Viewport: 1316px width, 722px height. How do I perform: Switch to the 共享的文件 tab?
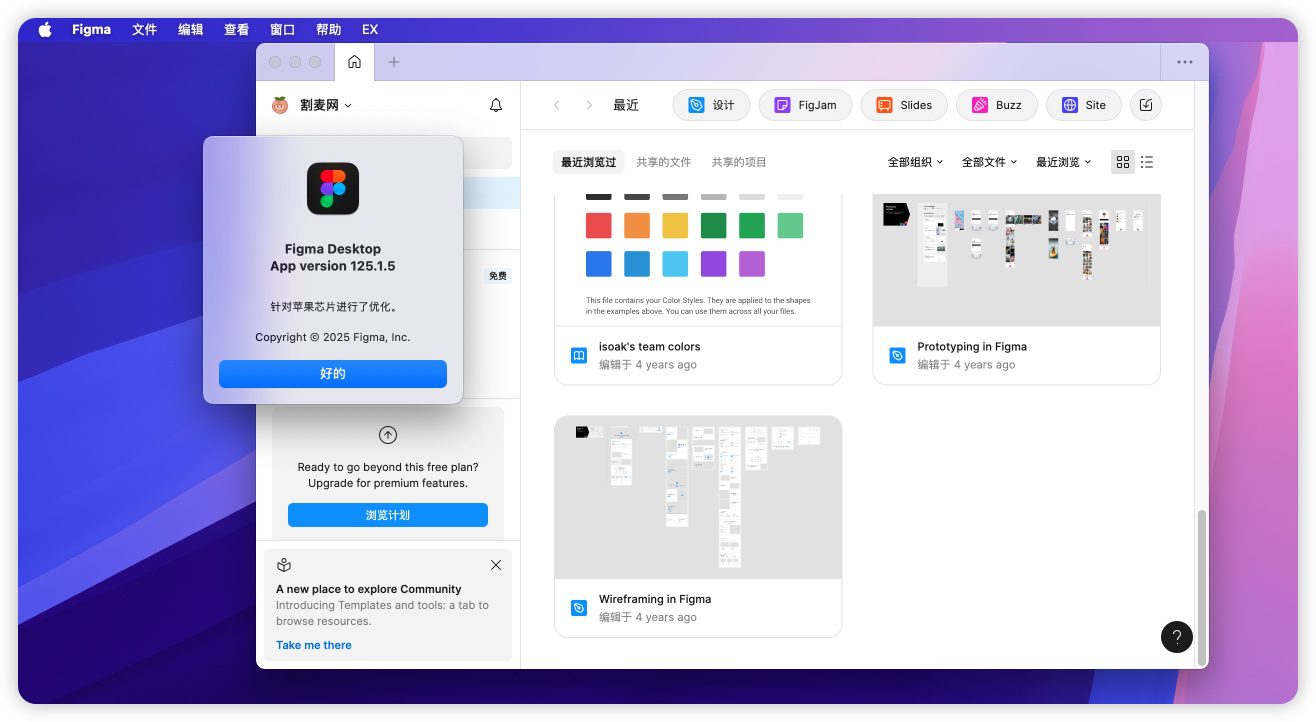point(664,162)
